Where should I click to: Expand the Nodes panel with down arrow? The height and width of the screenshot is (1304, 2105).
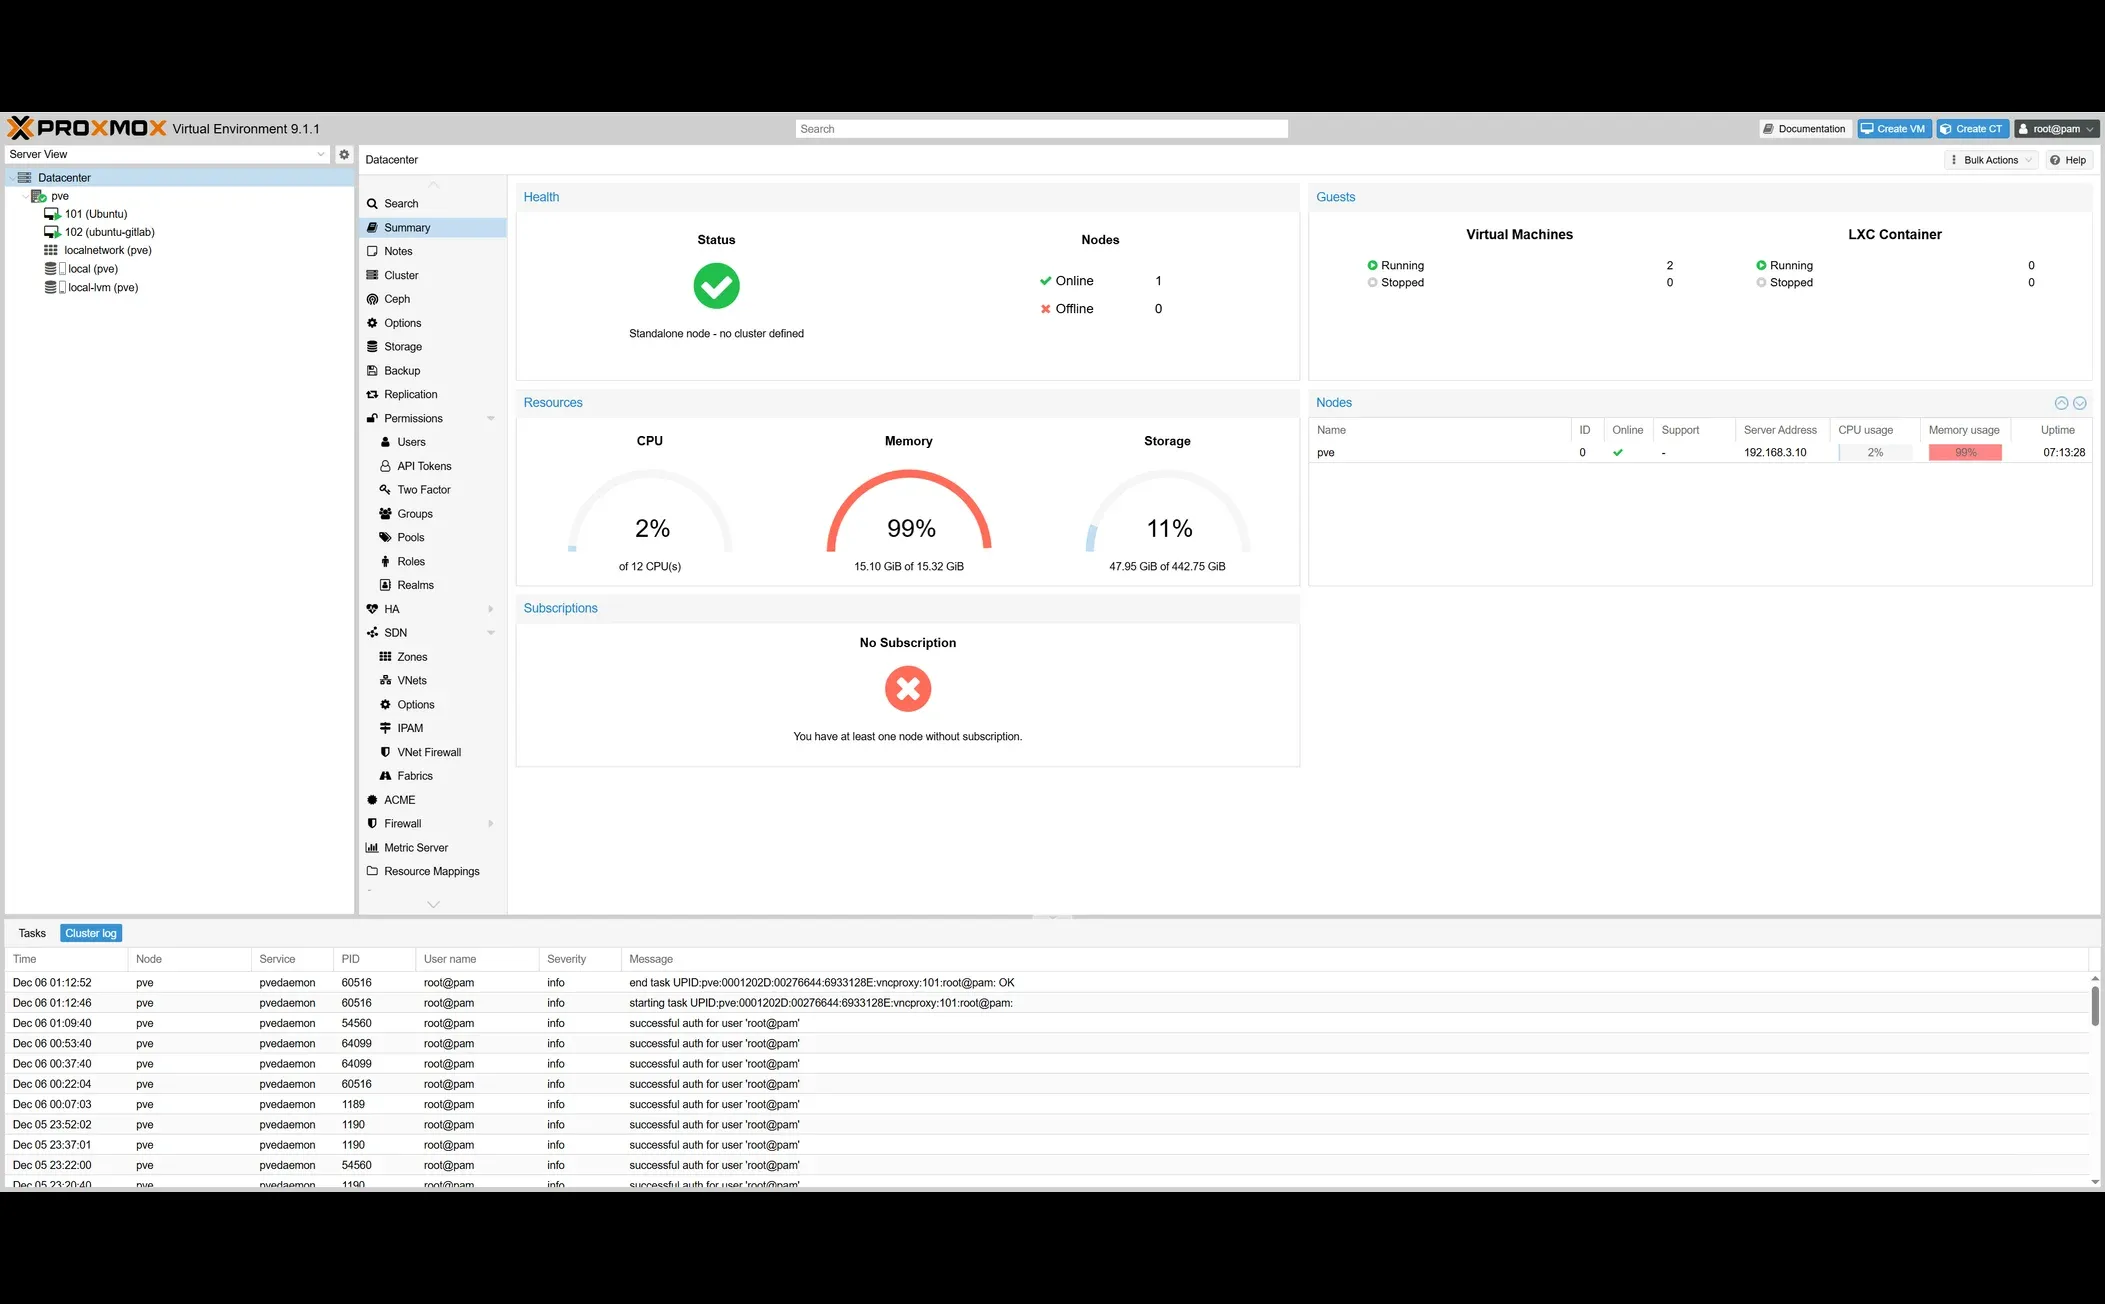pyautogui.click(x=2080, y=403)
